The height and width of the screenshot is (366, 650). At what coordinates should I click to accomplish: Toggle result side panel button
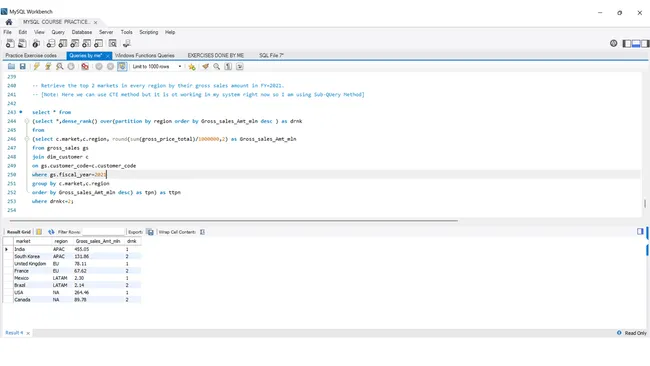640,231
